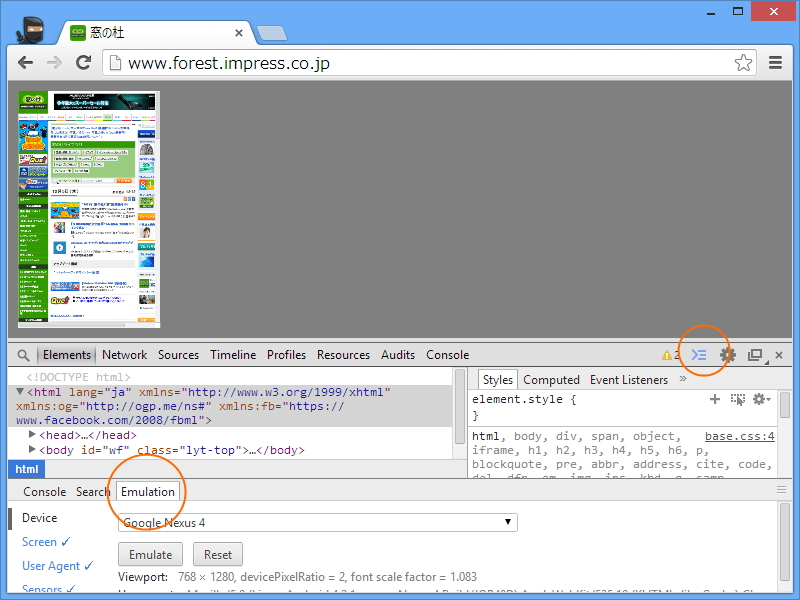Viewport: 800px width, 600px height.
Task: Expand the head element node
Action: point(32,435)
